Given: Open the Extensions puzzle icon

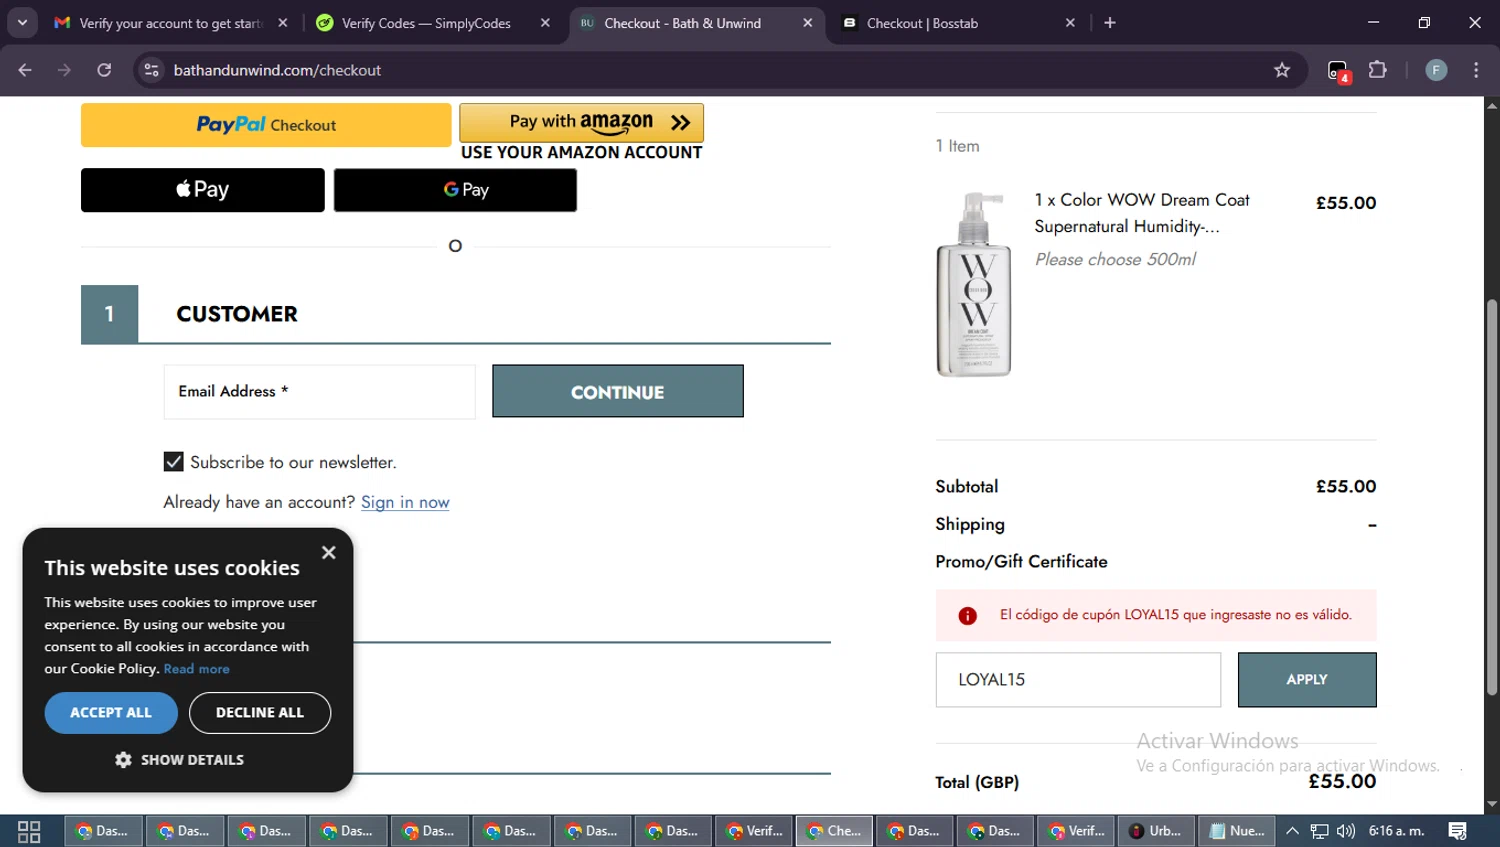Looking at the screenshot, I should 1377,70.
